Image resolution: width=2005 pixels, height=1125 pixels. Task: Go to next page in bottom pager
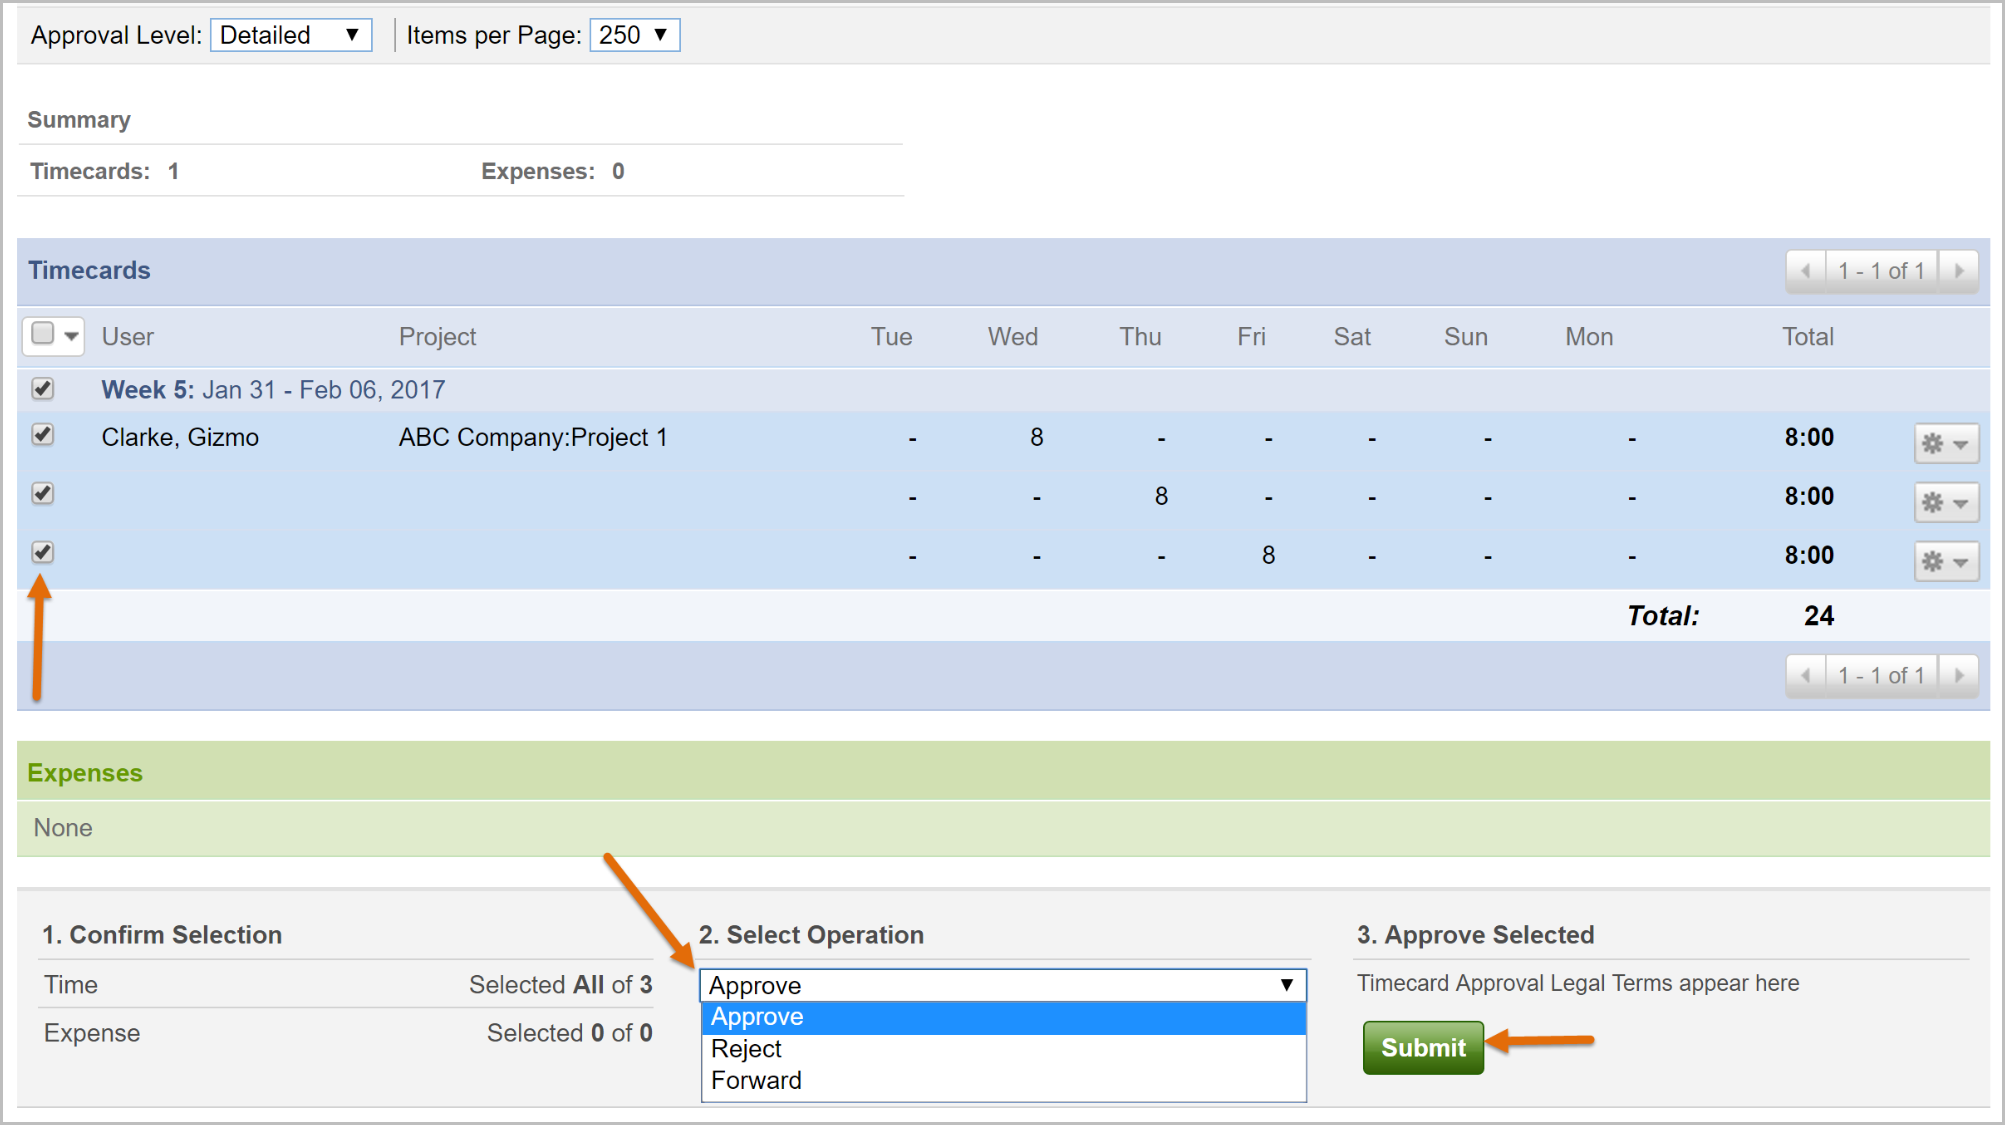1959,676
